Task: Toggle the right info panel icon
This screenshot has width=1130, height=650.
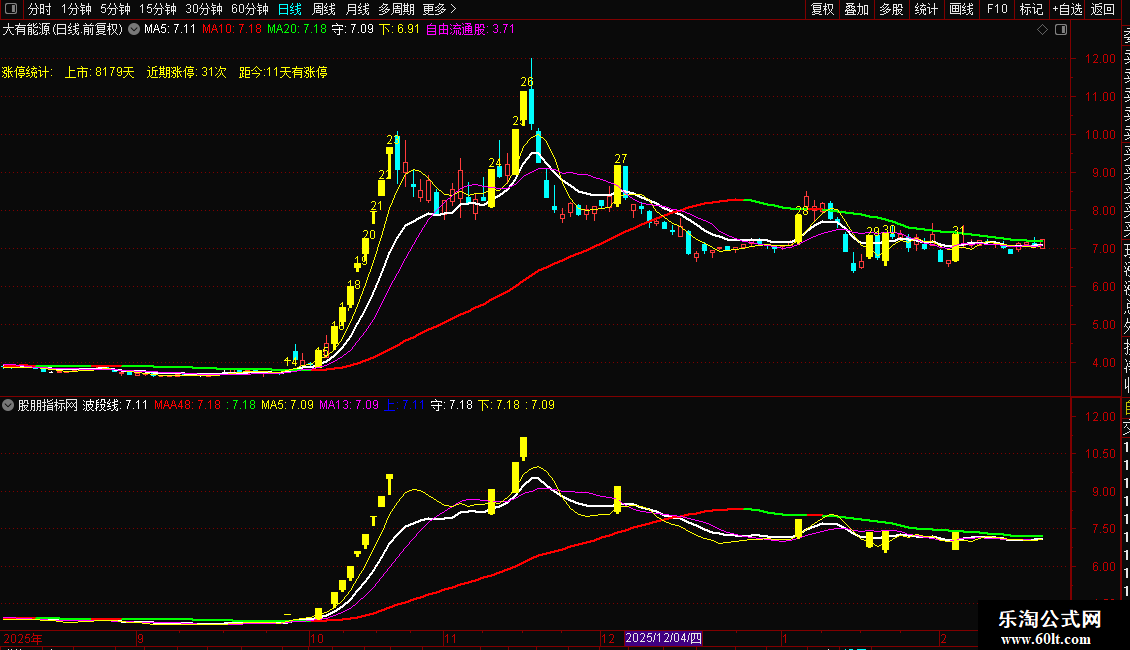Action: (1061, 30)
